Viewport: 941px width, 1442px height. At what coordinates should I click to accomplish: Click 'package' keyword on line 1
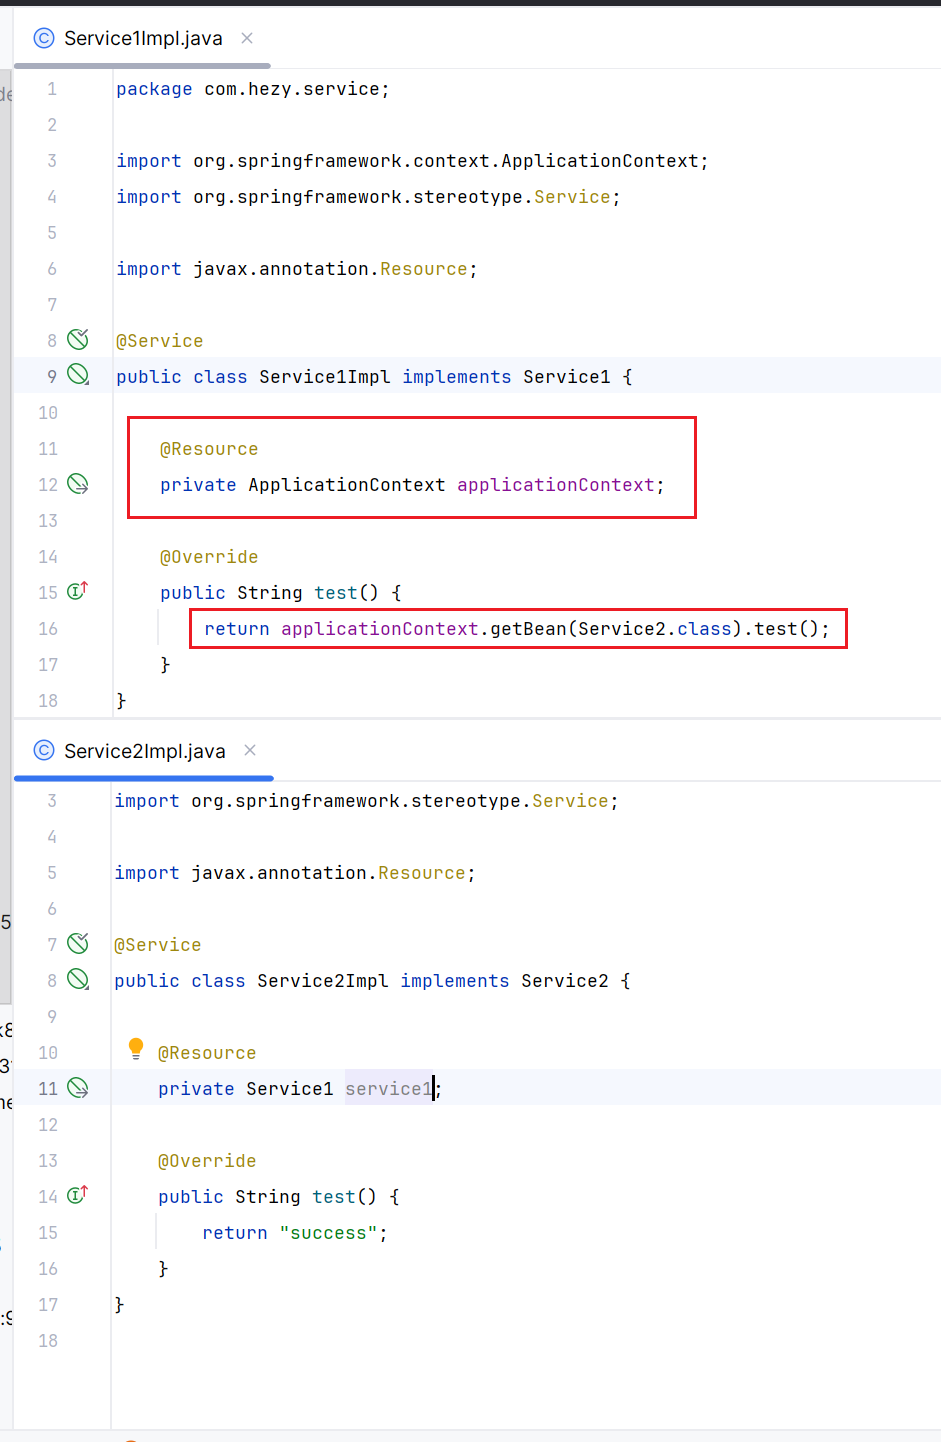154,89
